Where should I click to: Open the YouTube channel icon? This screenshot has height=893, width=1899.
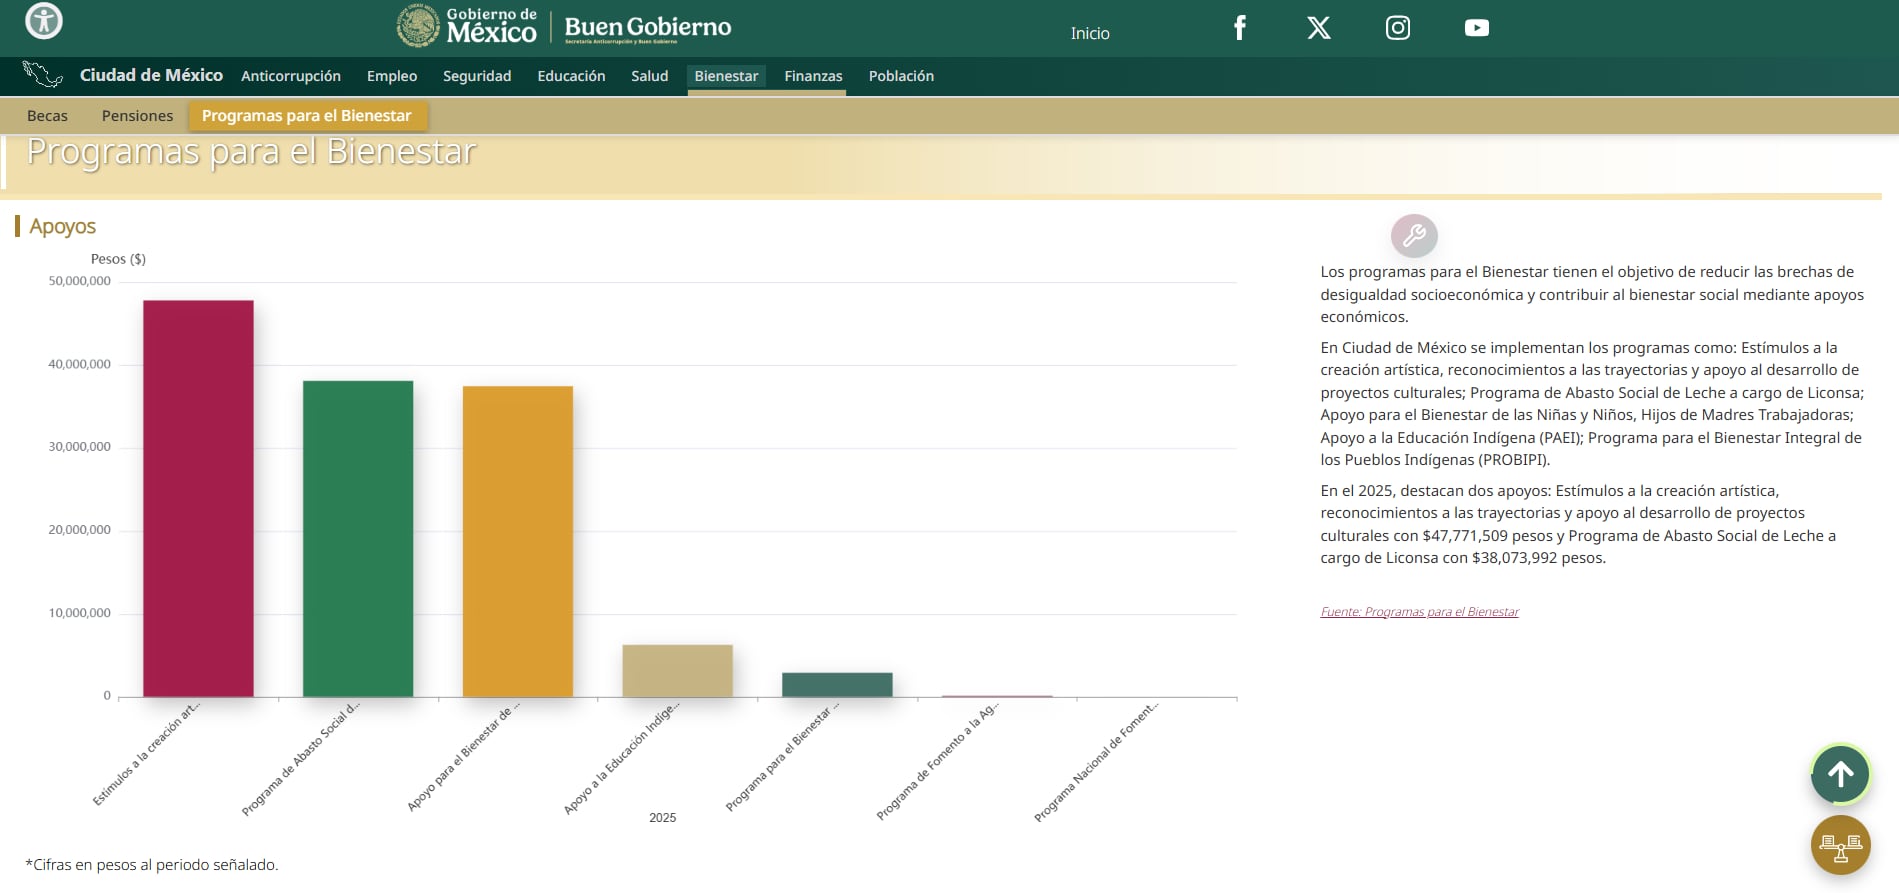[1476, 28]
